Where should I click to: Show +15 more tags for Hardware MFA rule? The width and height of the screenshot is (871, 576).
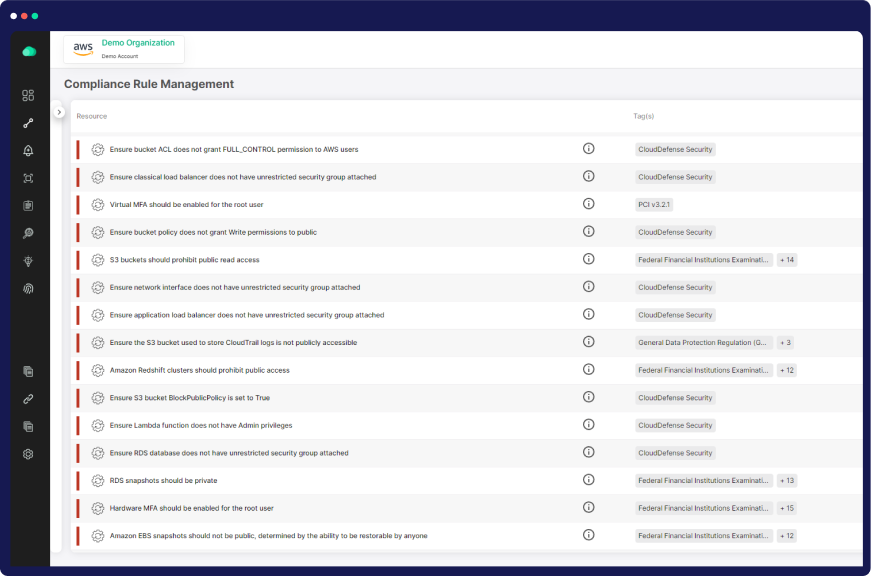[x=787, y=508]
